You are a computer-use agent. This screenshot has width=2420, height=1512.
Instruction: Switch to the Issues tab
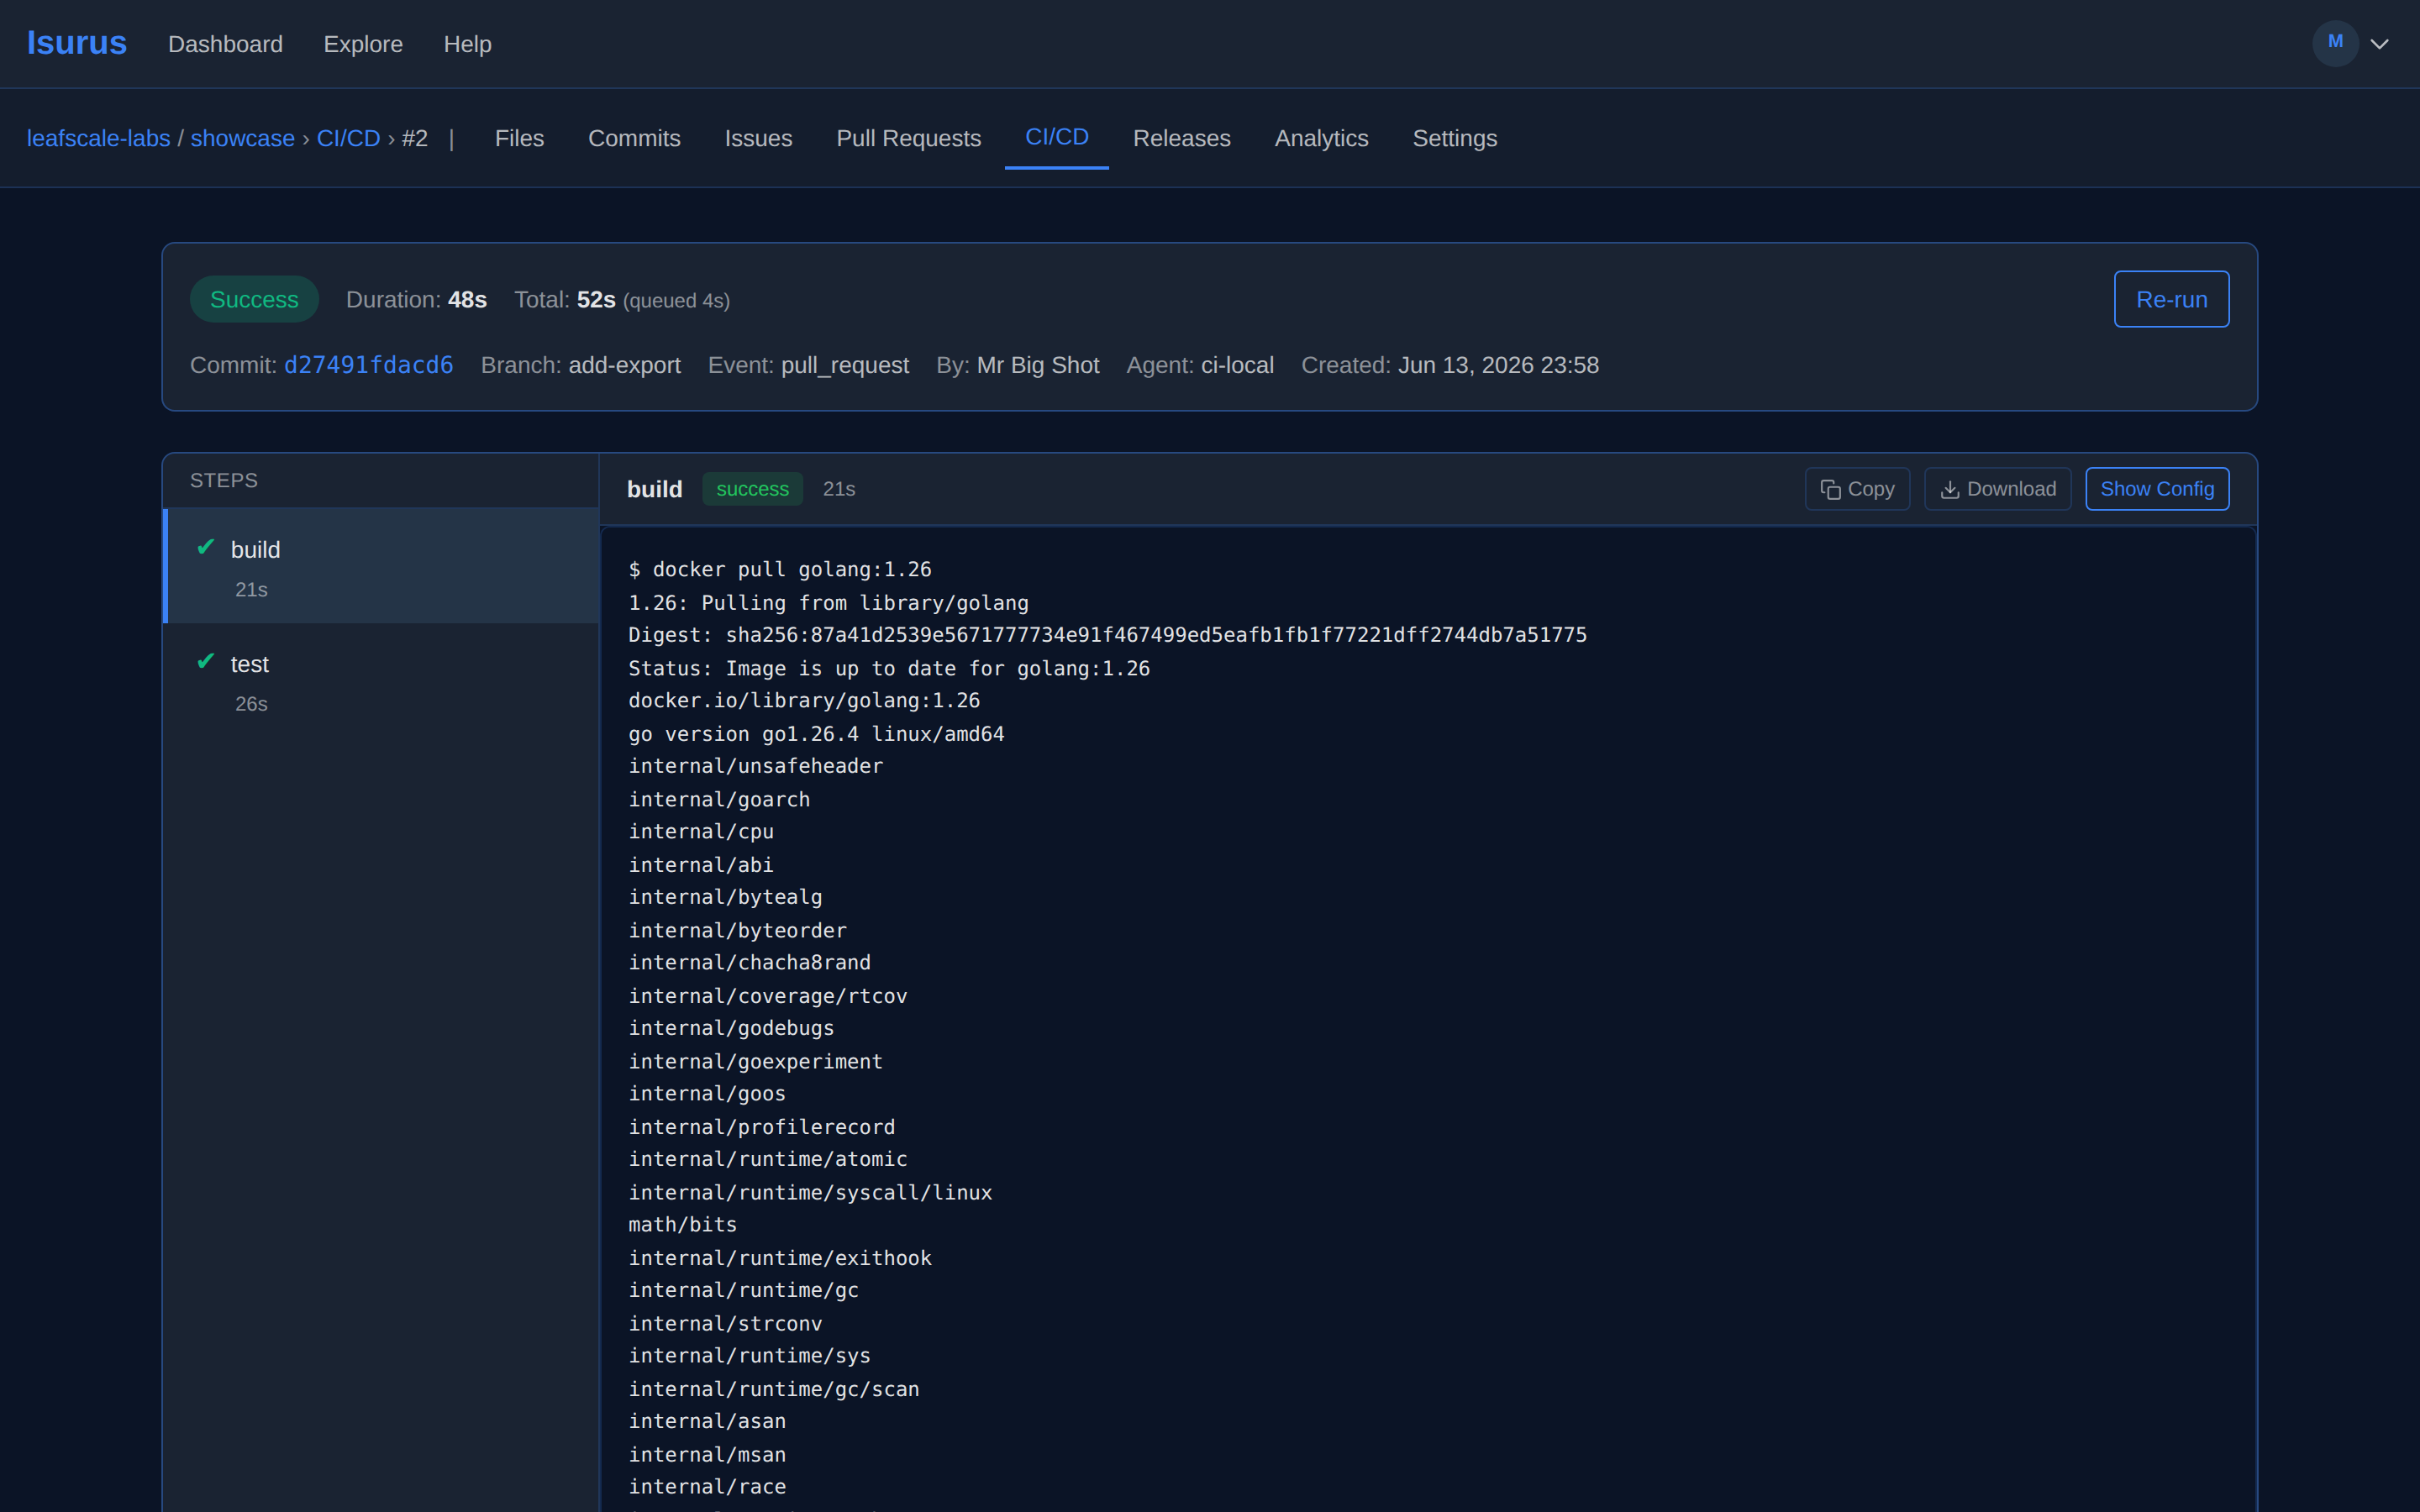(758, 138)
